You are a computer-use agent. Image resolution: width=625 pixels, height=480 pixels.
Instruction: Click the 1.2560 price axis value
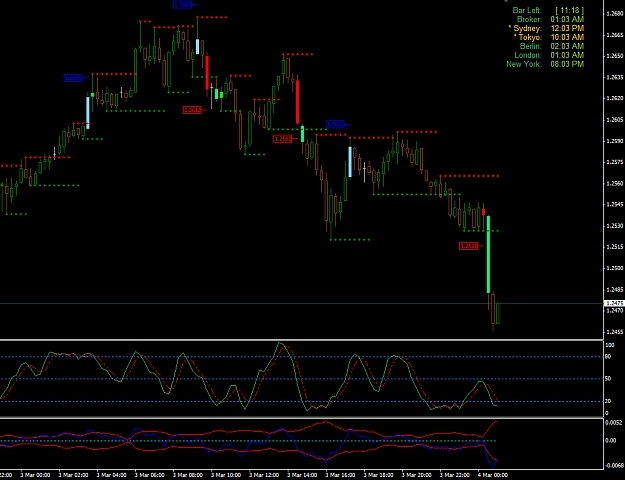click(614, 183)
